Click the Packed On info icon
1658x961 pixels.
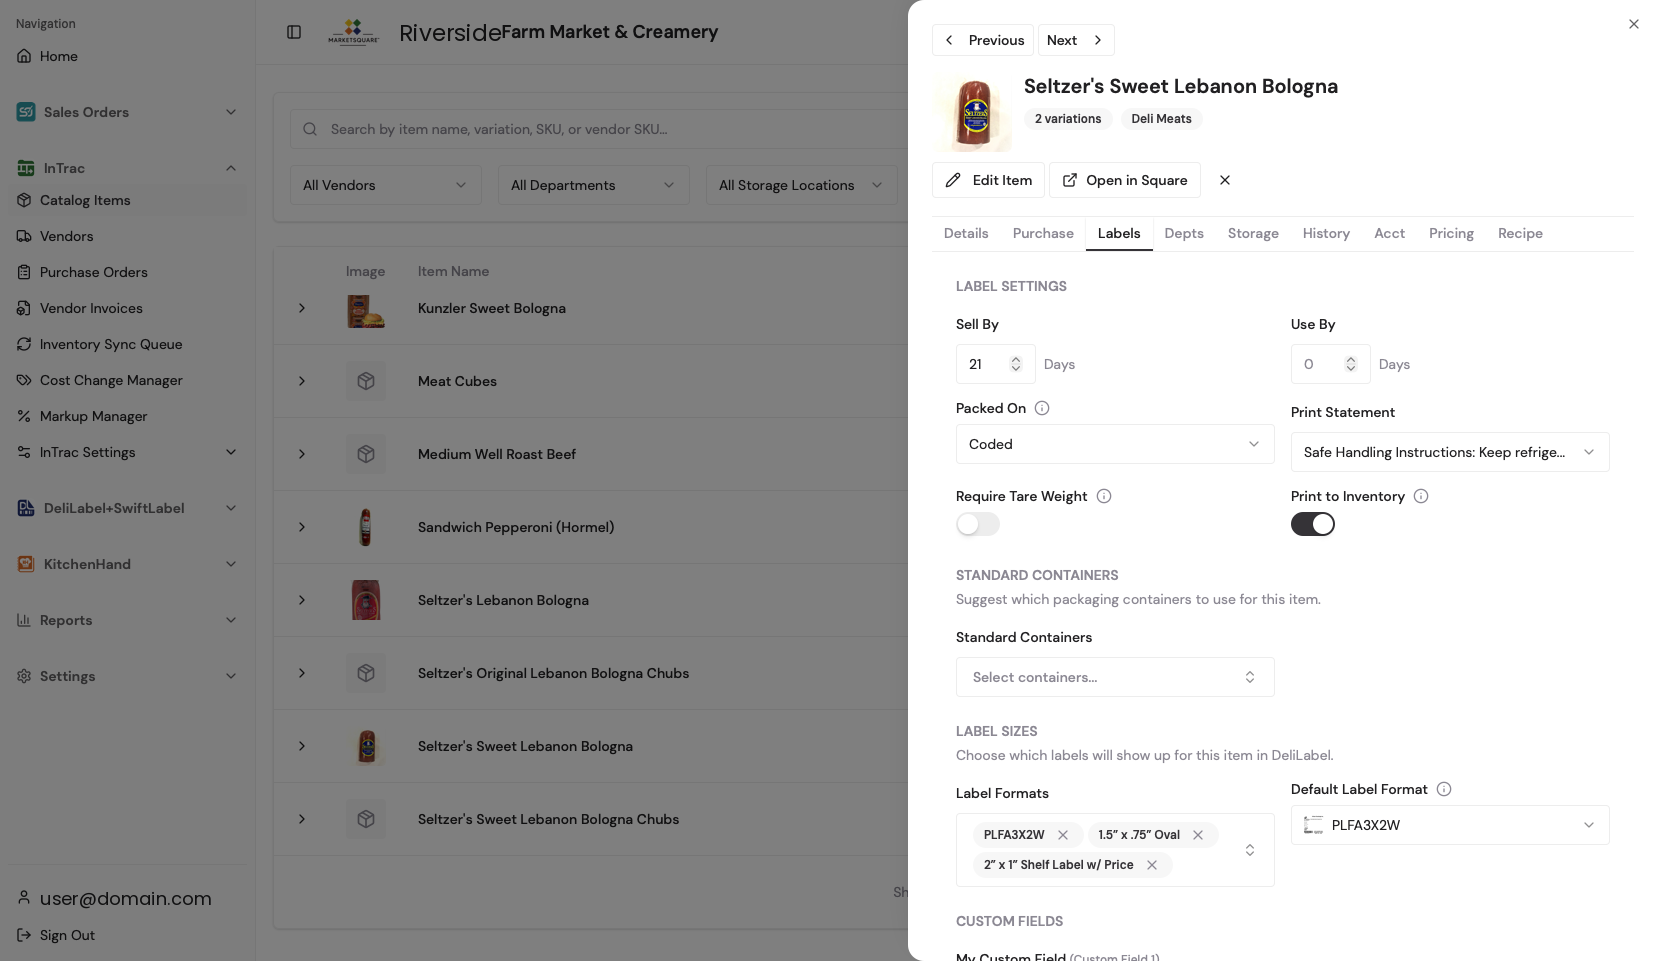pos(1042,408)
